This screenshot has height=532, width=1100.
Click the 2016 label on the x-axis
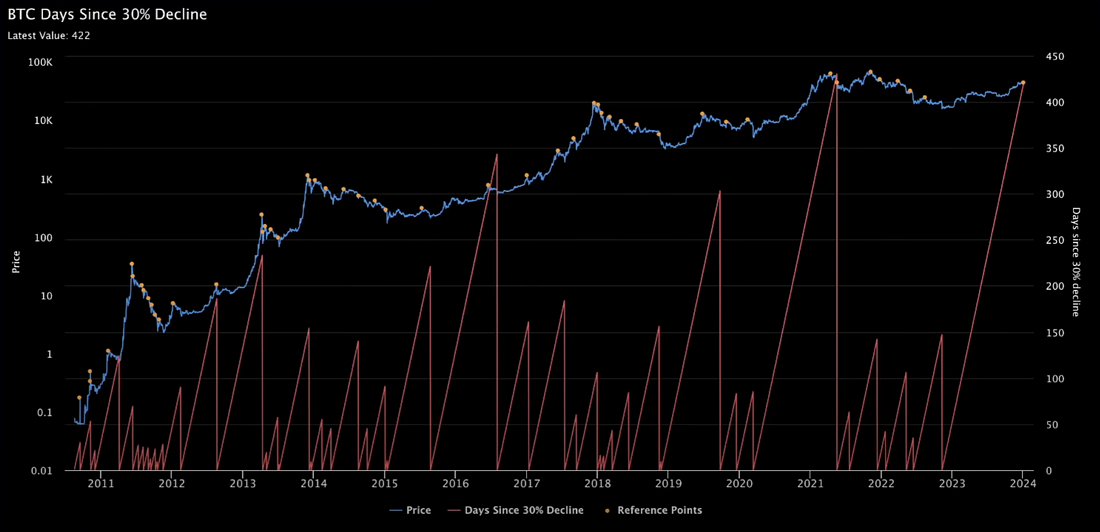[x=455, y=483]
